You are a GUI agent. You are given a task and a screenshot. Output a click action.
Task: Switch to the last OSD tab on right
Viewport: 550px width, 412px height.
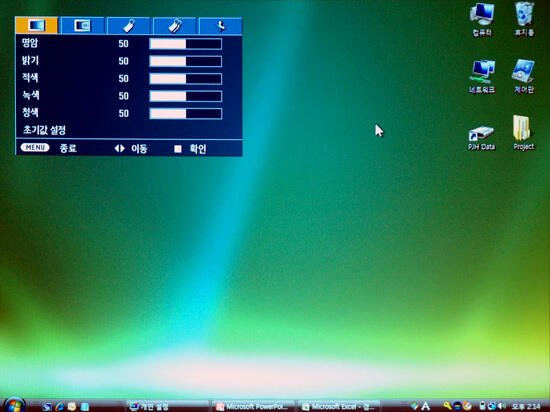click(x=220, y=26)
